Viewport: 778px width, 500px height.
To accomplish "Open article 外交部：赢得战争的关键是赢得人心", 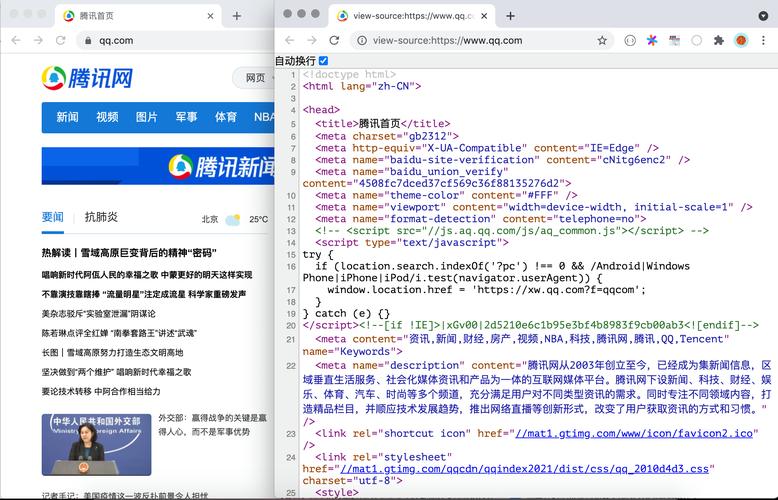I will (212, 425).
